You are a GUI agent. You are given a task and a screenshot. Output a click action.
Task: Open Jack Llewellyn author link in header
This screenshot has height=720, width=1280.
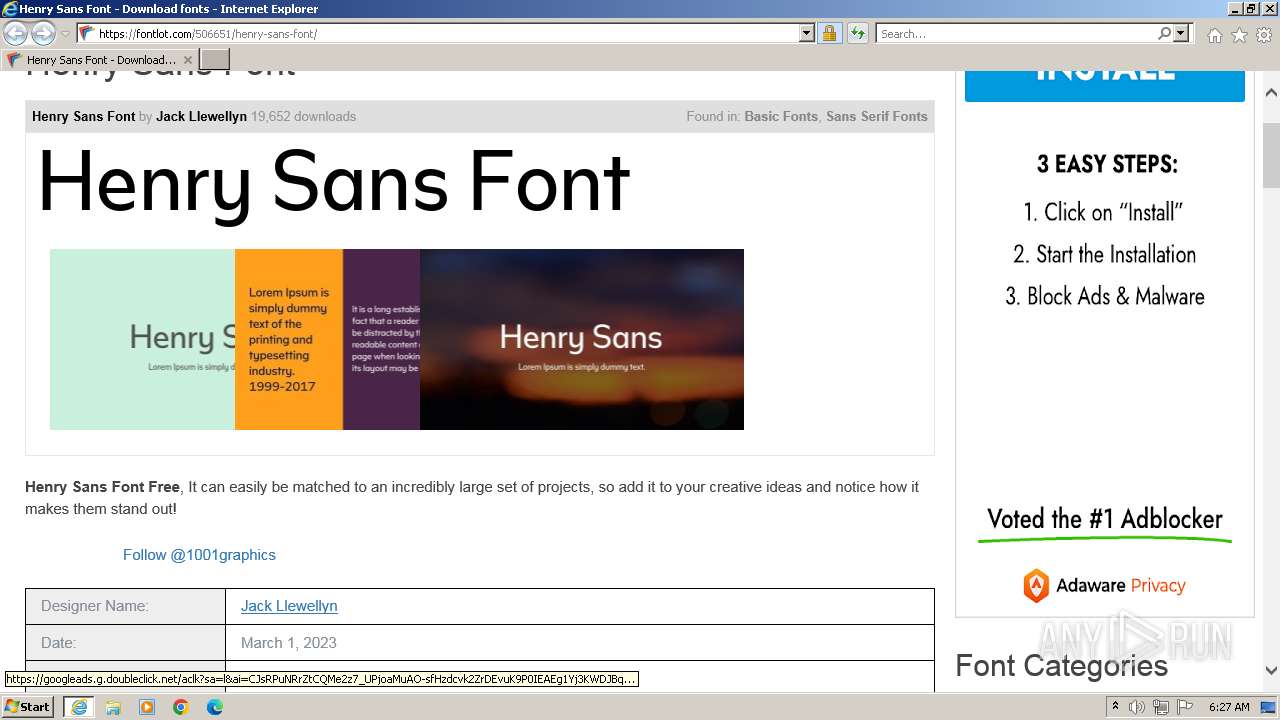point(201,117)
